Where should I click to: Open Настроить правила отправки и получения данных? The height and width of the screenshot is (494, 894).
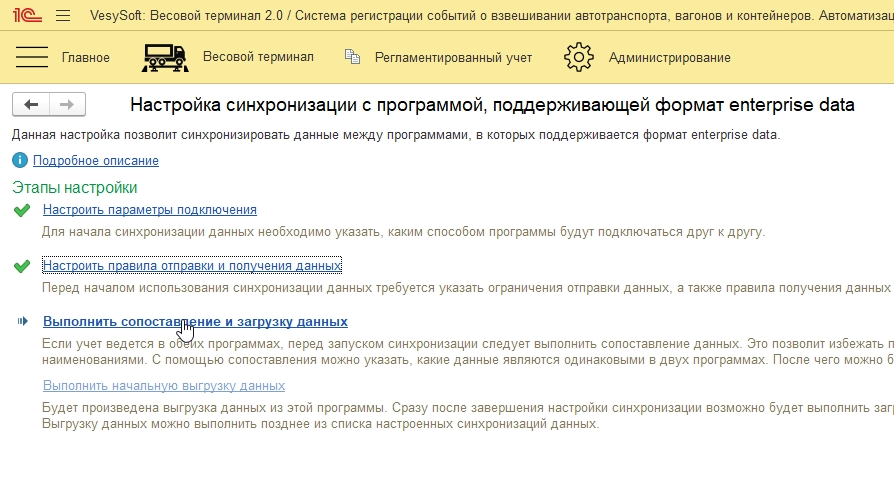pos(192,266)
